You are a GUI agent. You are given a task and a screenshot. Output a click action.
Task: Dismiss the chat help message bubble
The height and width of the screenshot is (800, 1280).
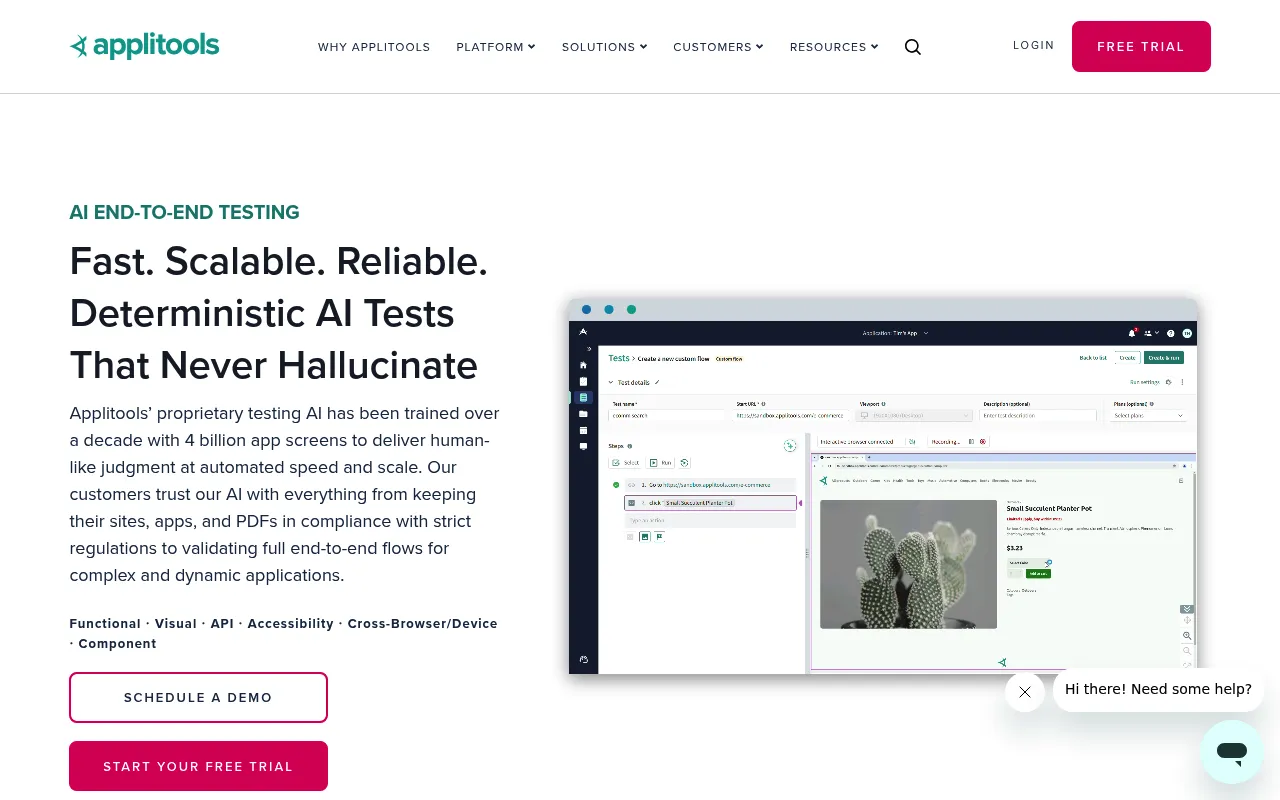1025,692
